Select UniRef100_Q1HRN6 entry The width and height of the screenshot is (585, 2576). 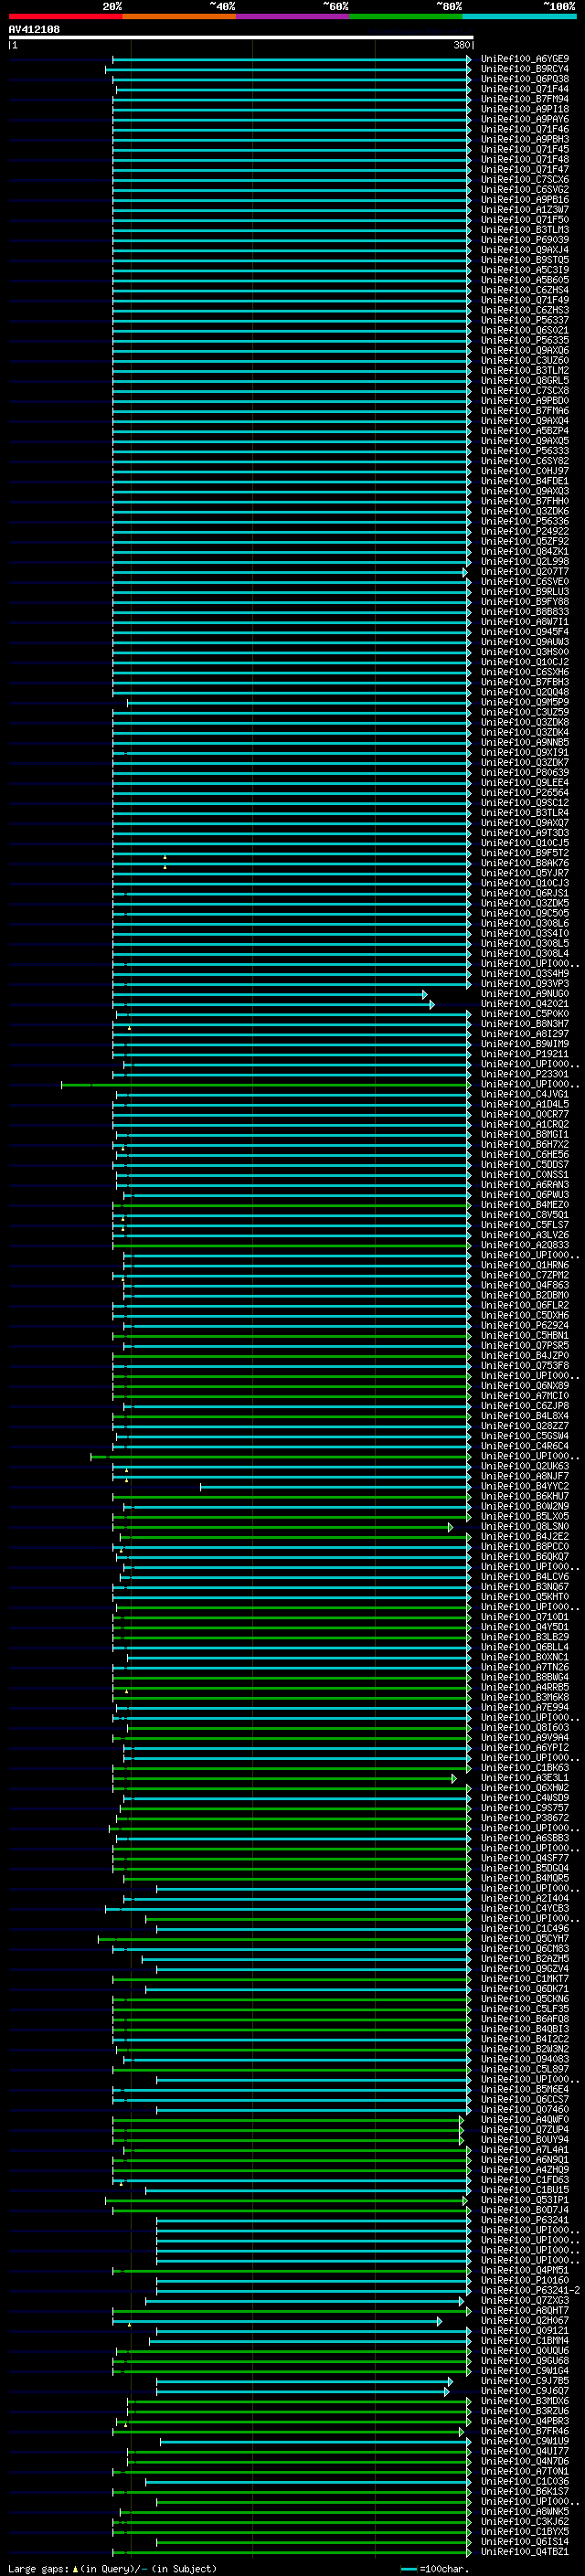[525, 1265]
